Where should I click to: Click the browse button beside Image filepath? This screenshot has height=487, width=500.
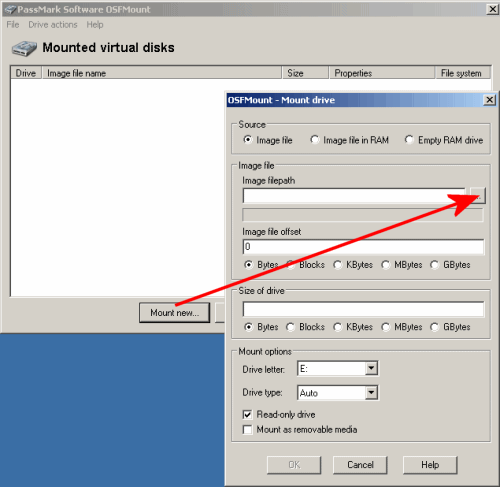[x=478, y=195]
